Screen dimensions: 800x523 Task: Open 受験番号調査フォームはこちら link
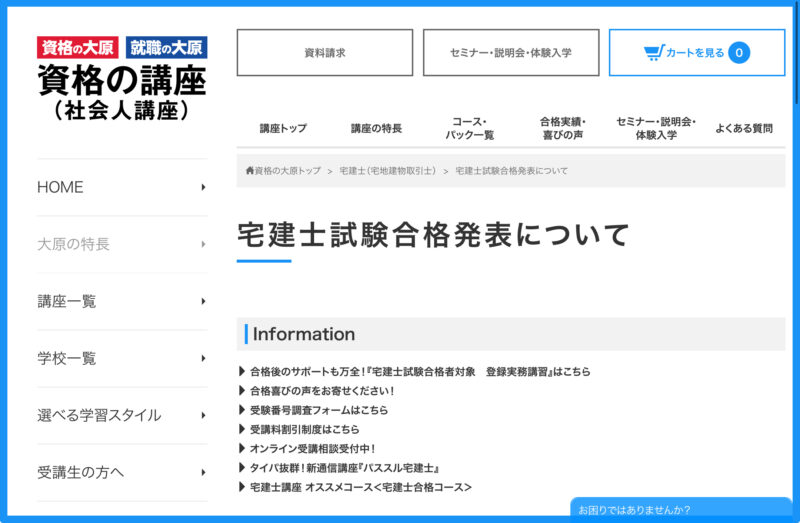(318, 410)
